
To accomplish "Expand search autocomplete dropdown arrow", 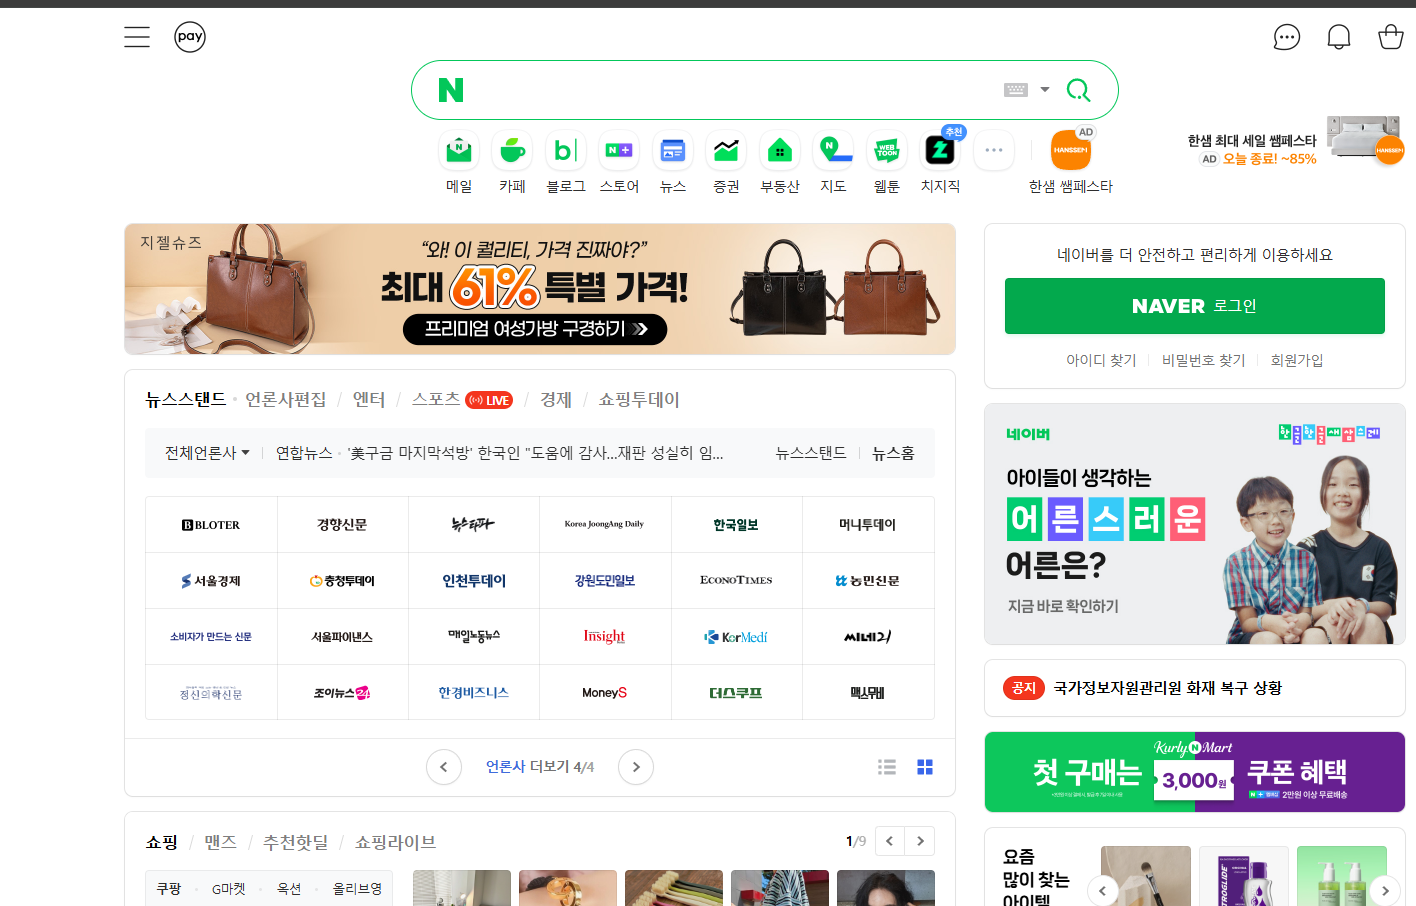I will coord(1045,90).
